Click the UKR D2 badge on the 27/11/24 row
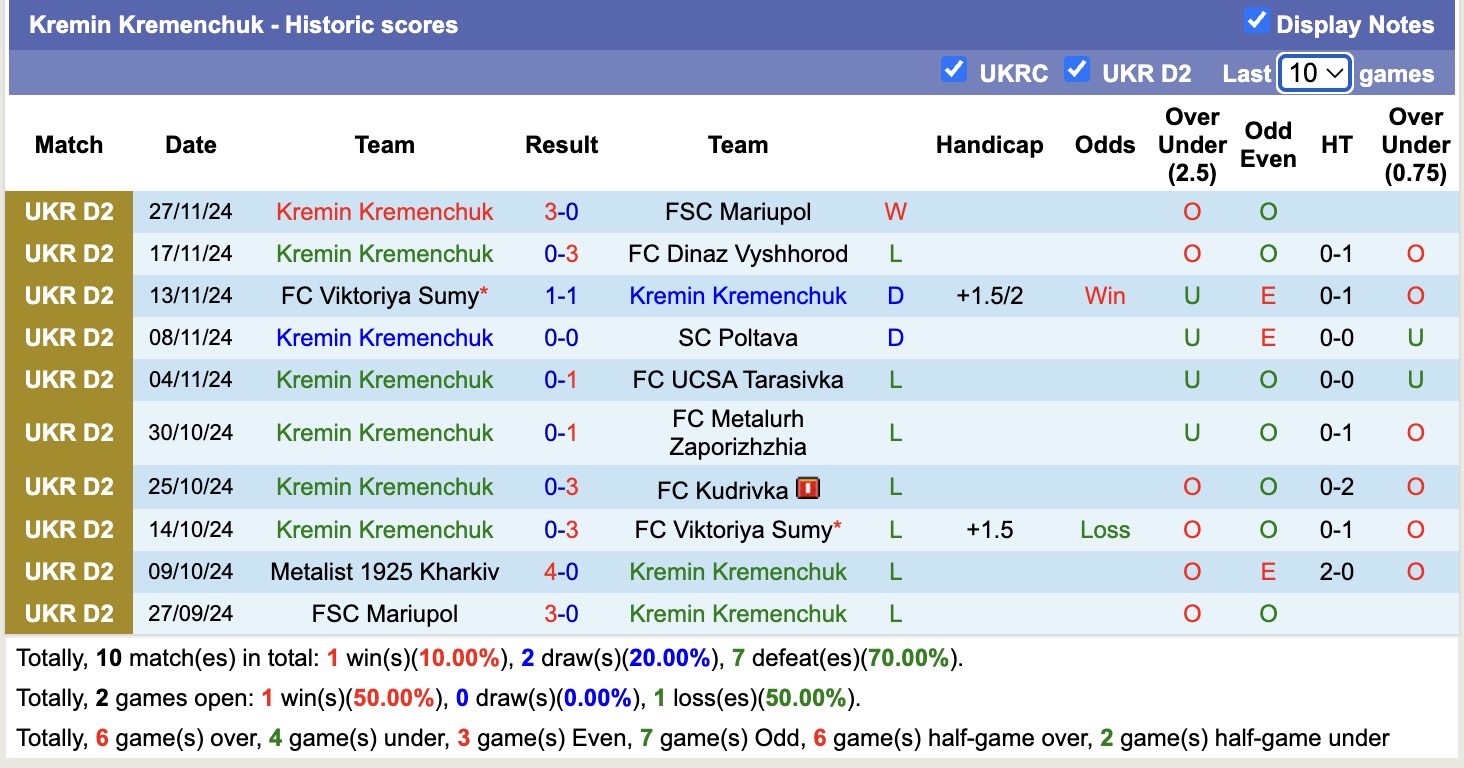This screenshot has width=1464, height=768. pos(68,211)
